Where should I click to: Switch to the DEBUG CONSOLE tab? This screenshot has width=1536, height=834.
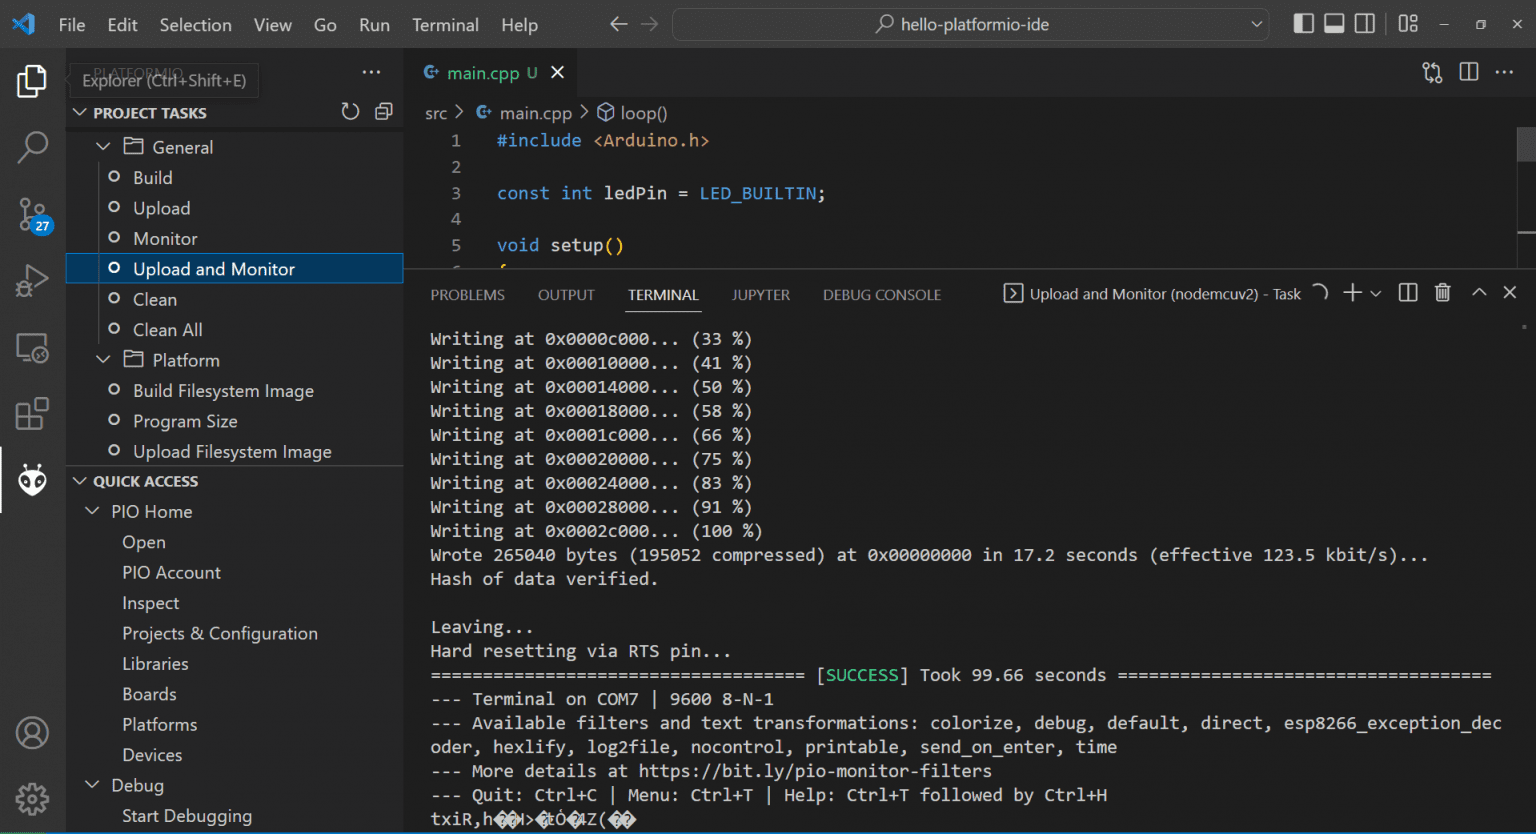(881, 294)
